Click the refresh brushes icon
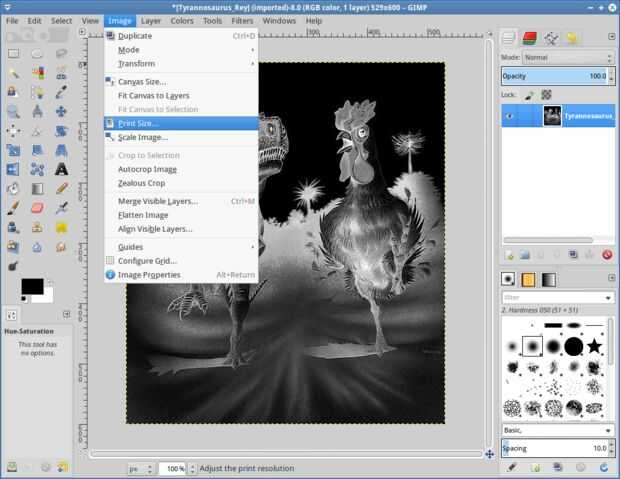The image size is (620, 479). coord(604,468)
